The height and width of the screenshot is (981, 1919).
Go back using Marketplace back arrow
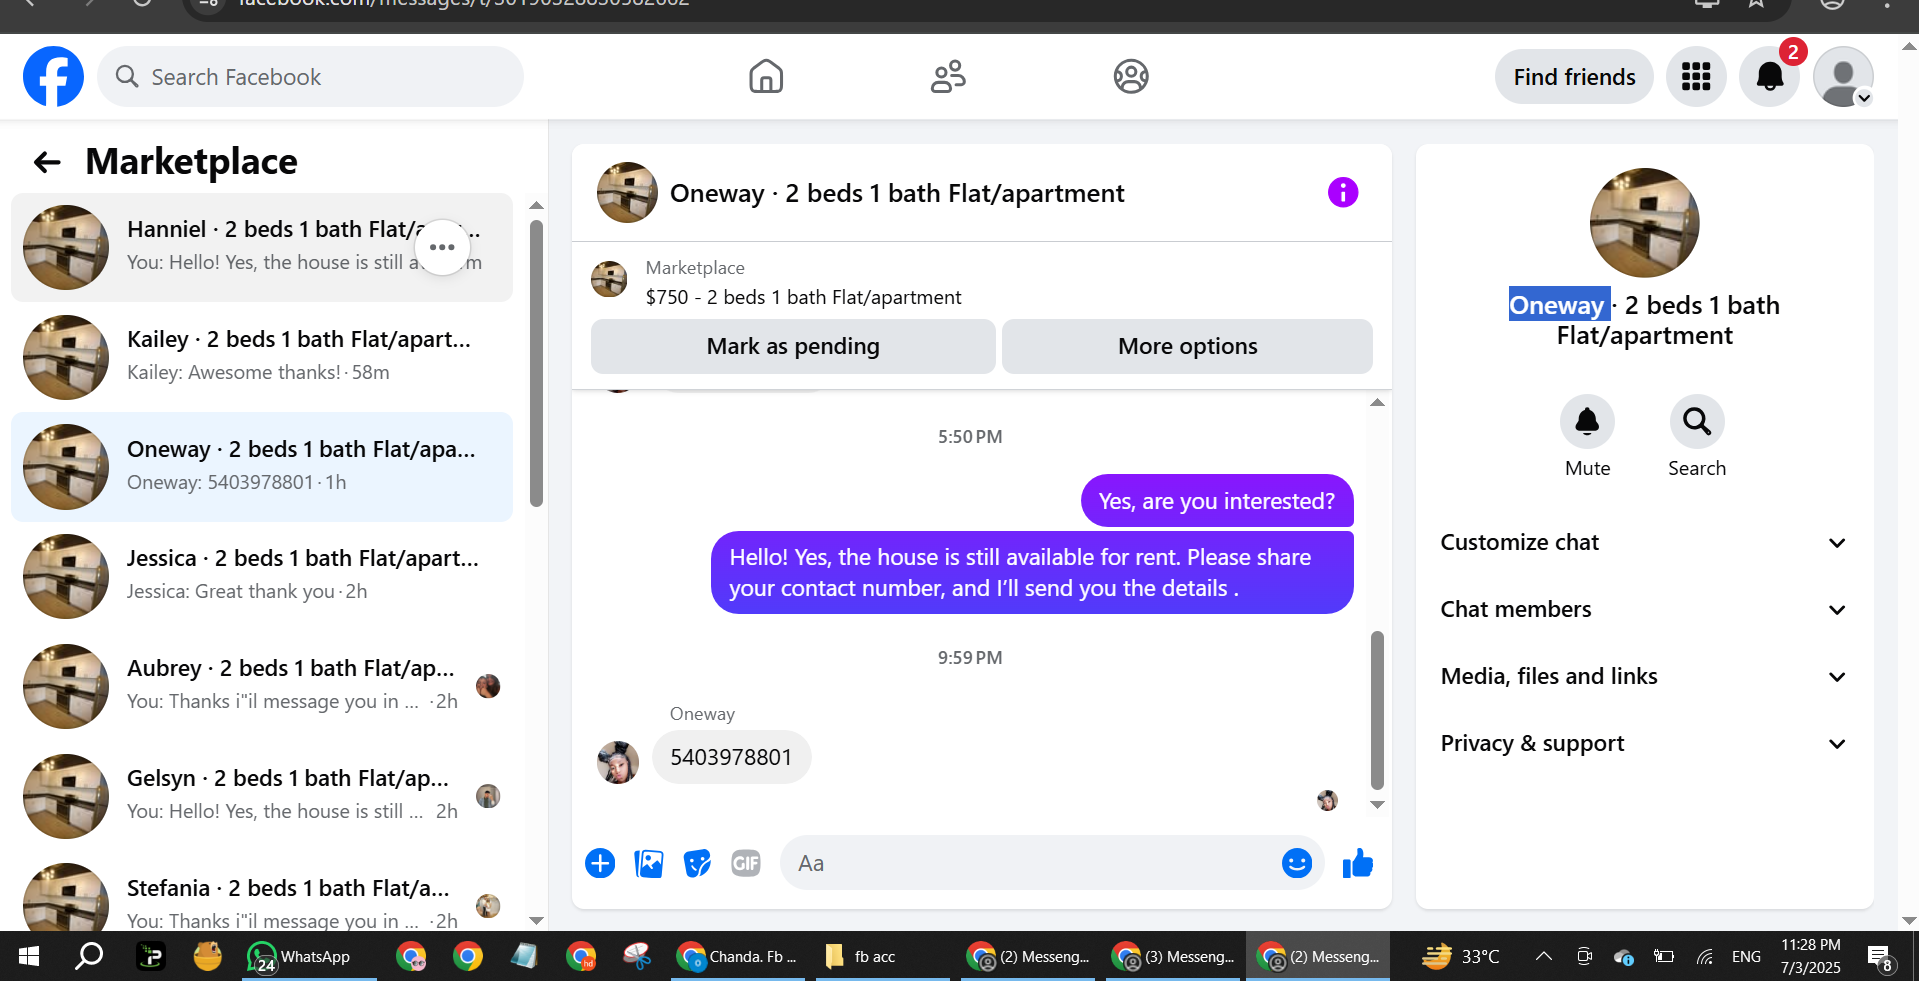[47, 162]
